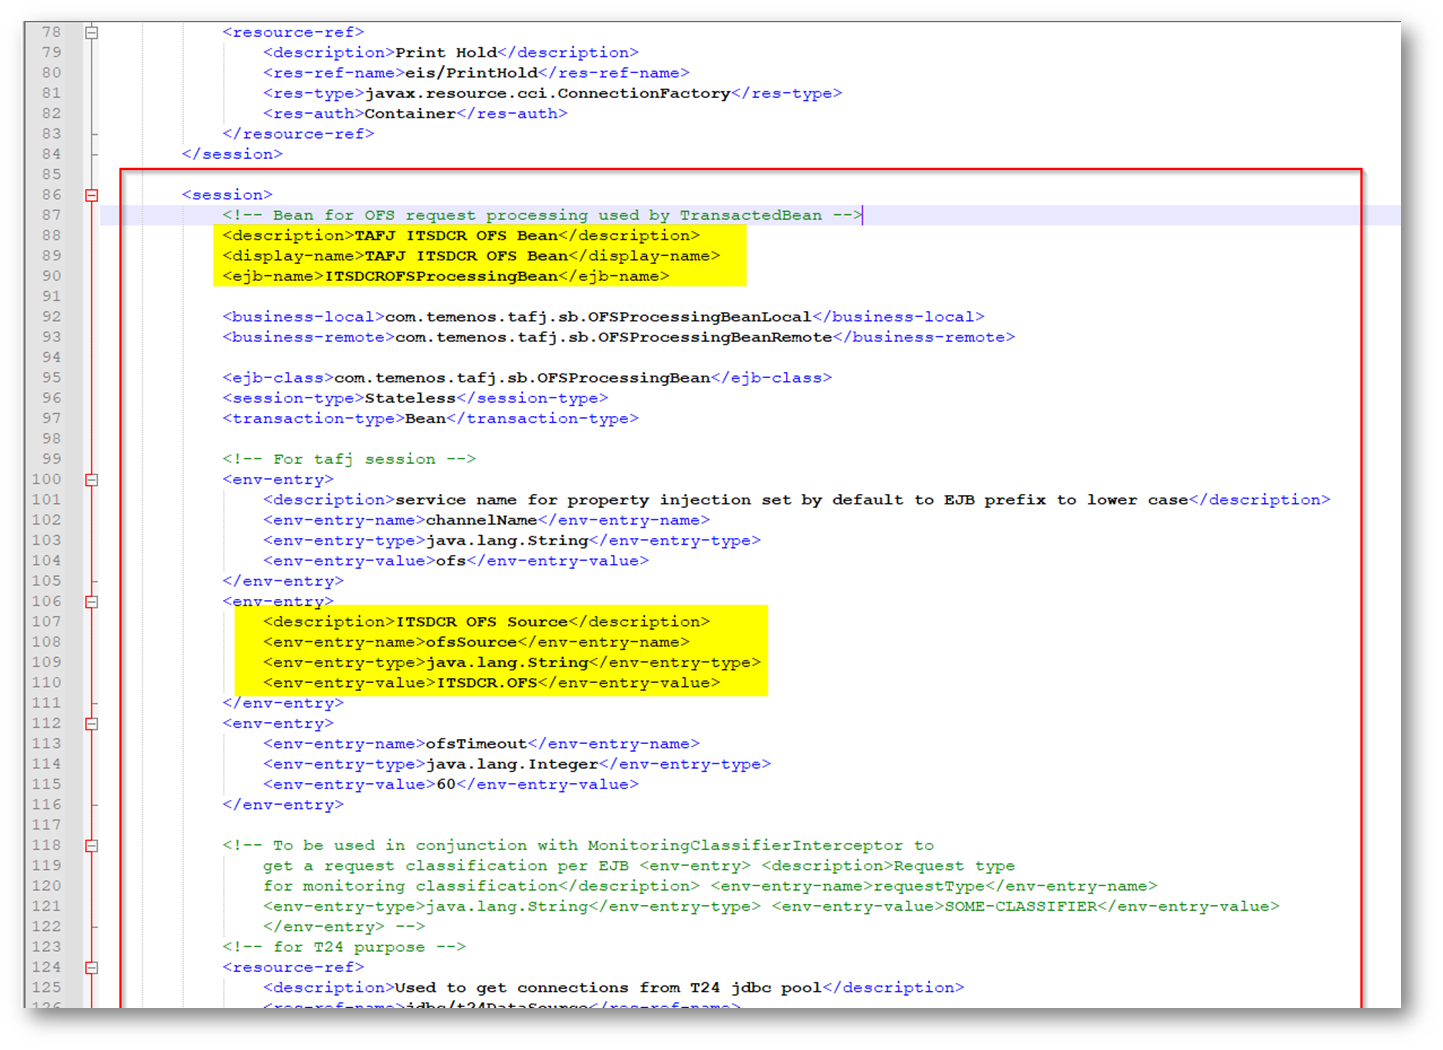Click line number 95 in the margin
The image size is (1443, 1050).
(x=51, y=378)
